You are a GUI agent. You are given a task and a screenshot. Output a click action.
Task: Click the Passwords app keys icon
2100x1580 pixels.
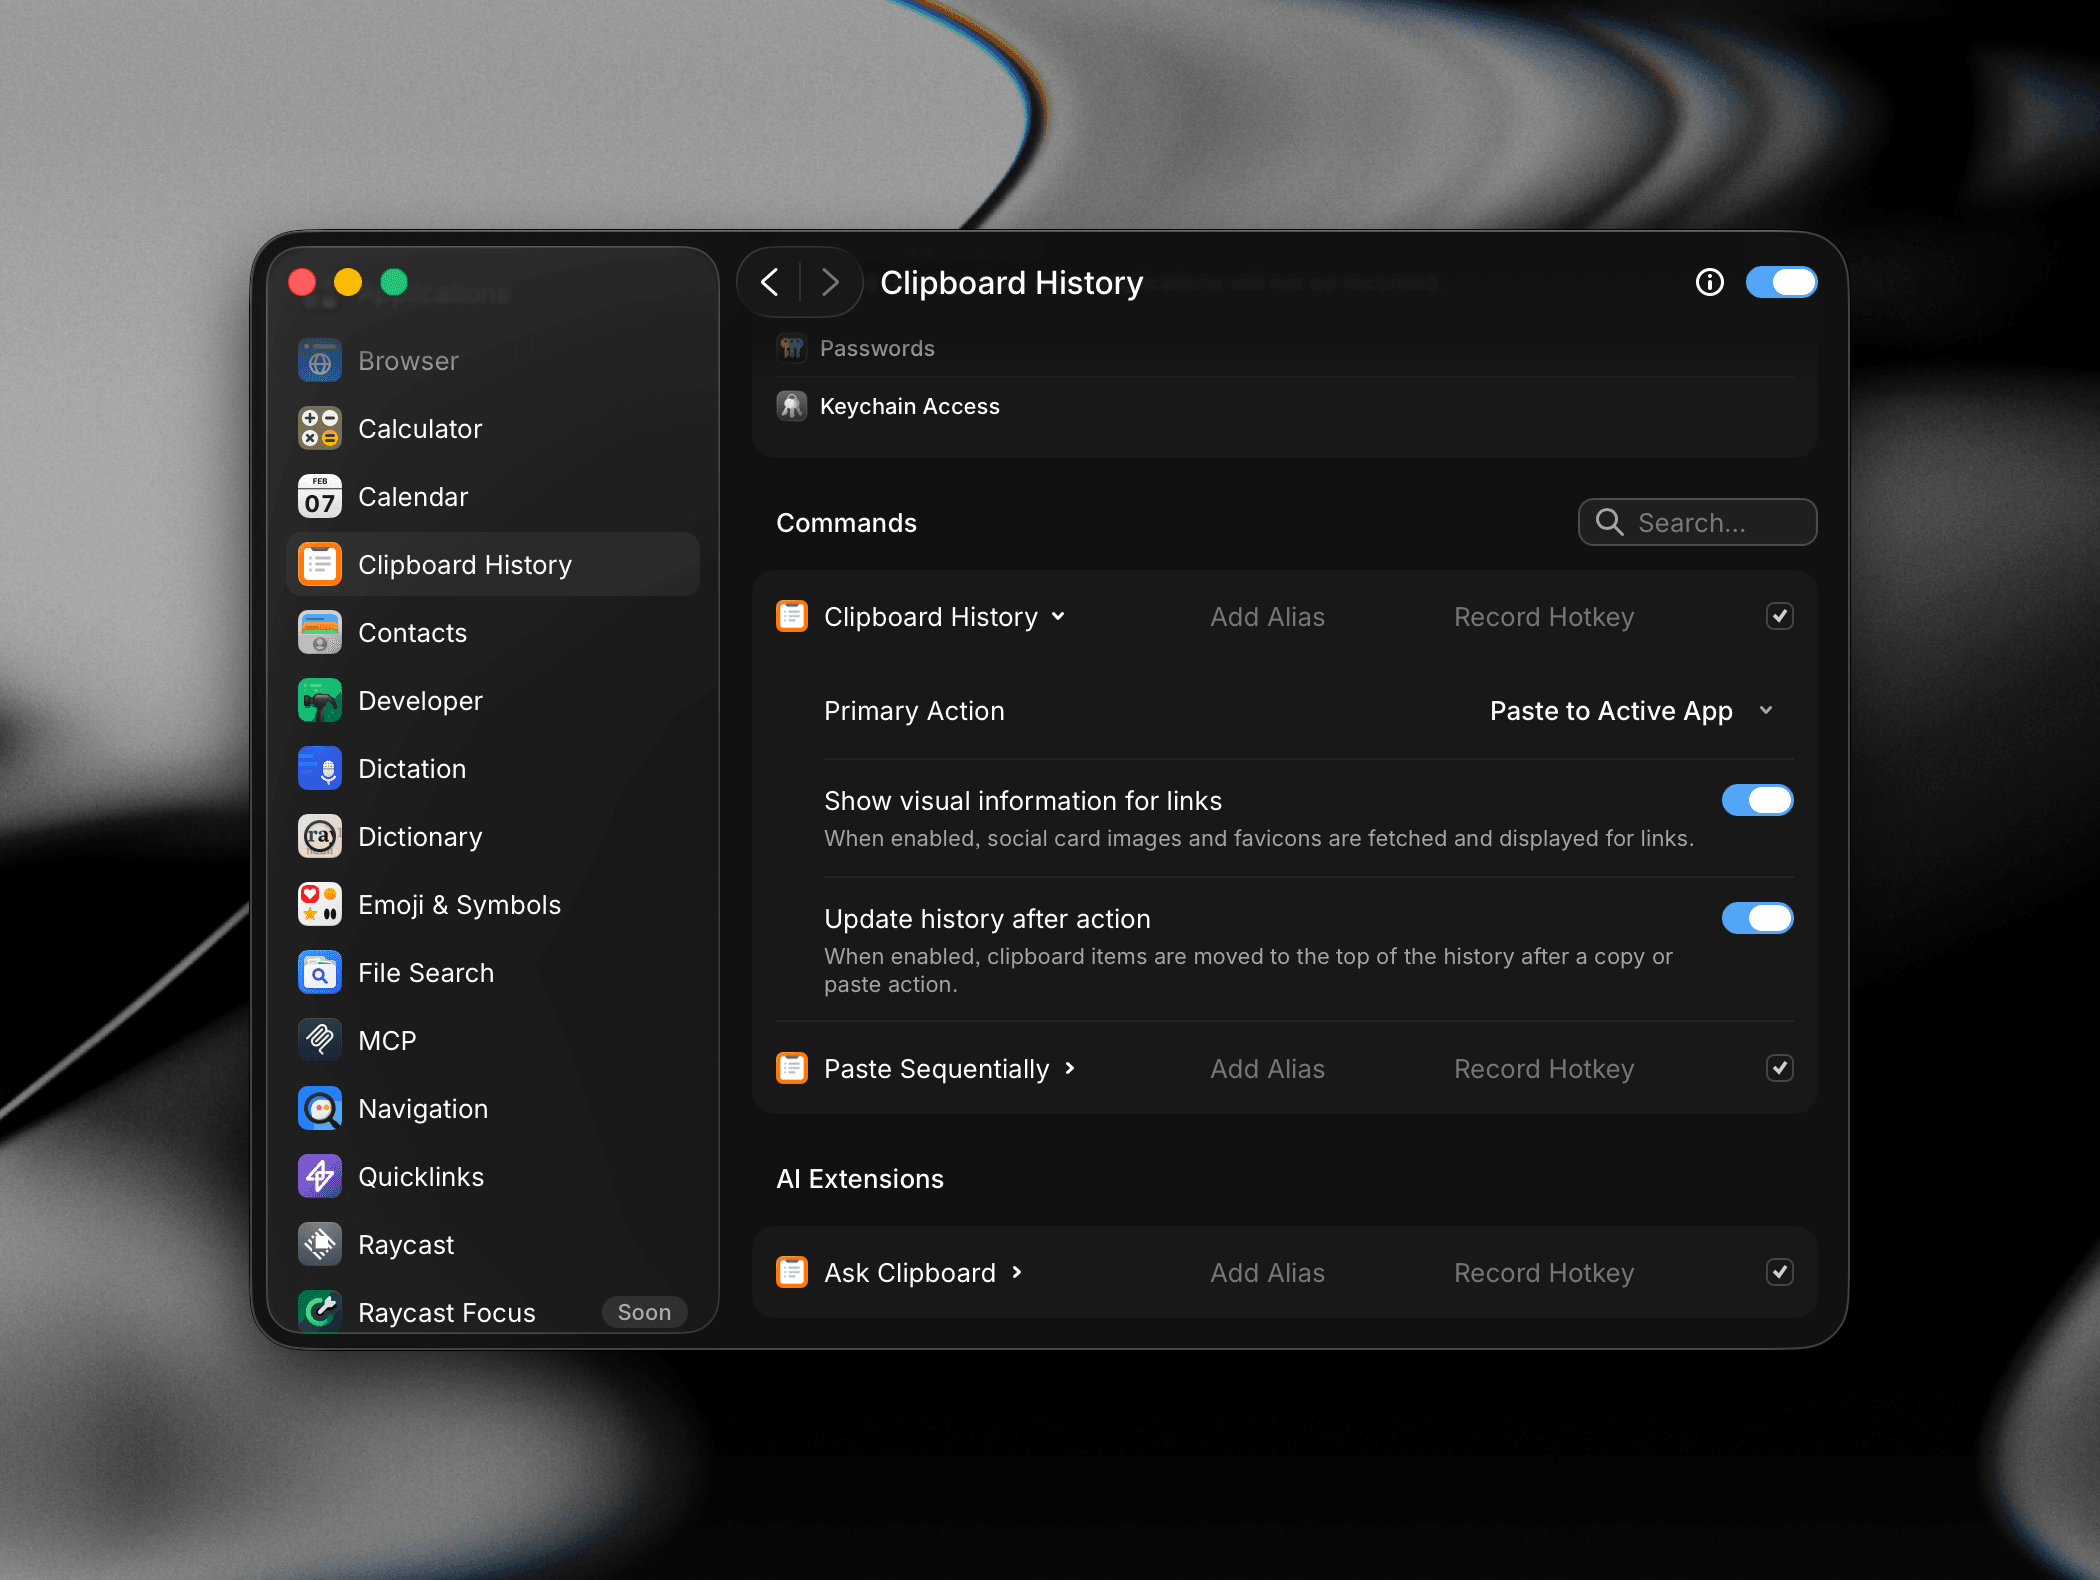(792, 348)
